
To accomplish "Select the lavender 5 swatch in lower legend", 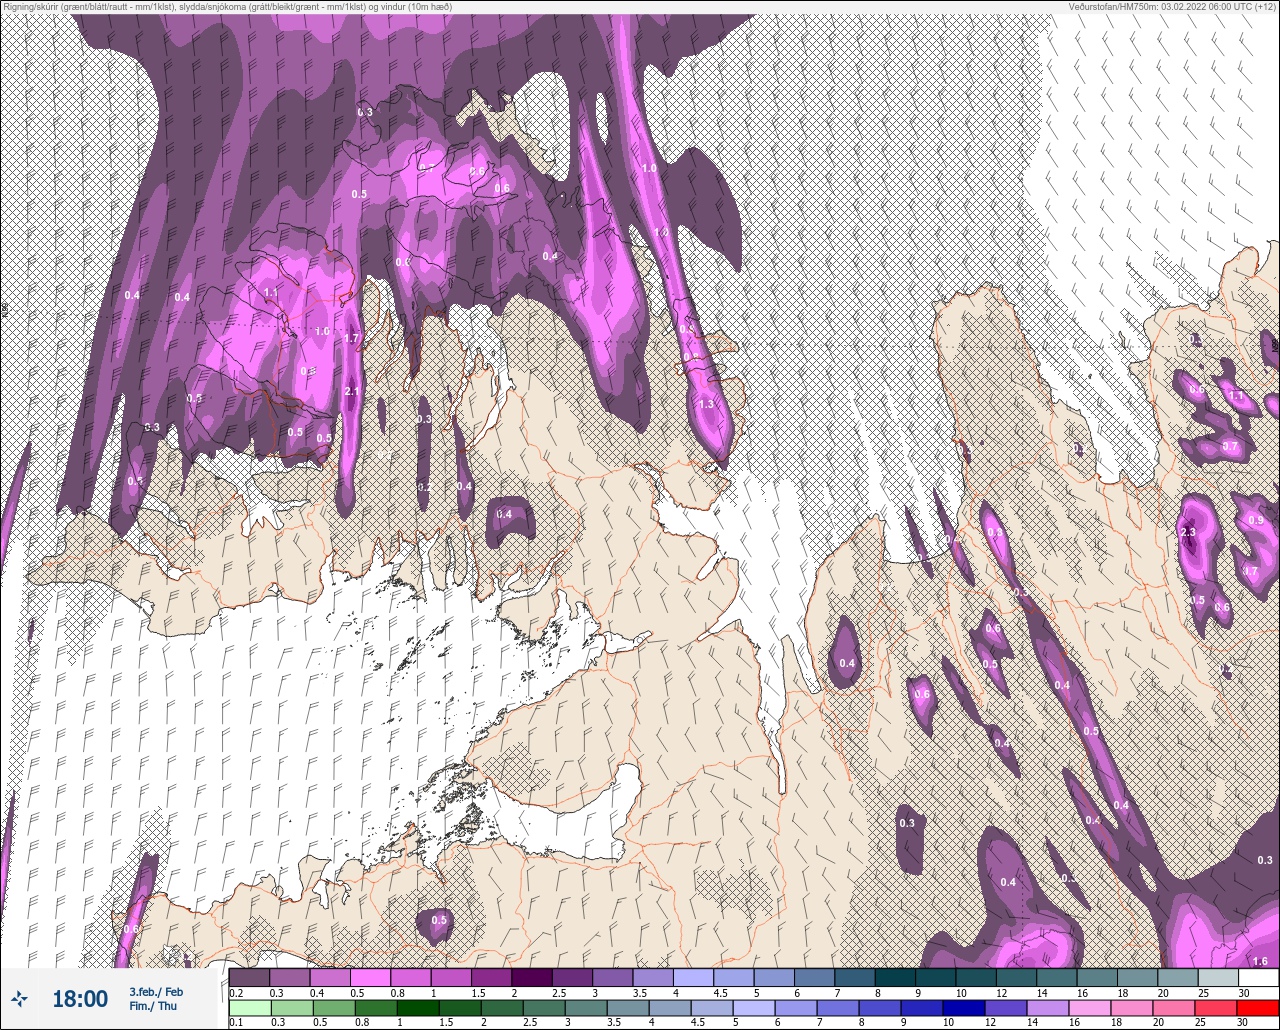I will point(754,1008).
